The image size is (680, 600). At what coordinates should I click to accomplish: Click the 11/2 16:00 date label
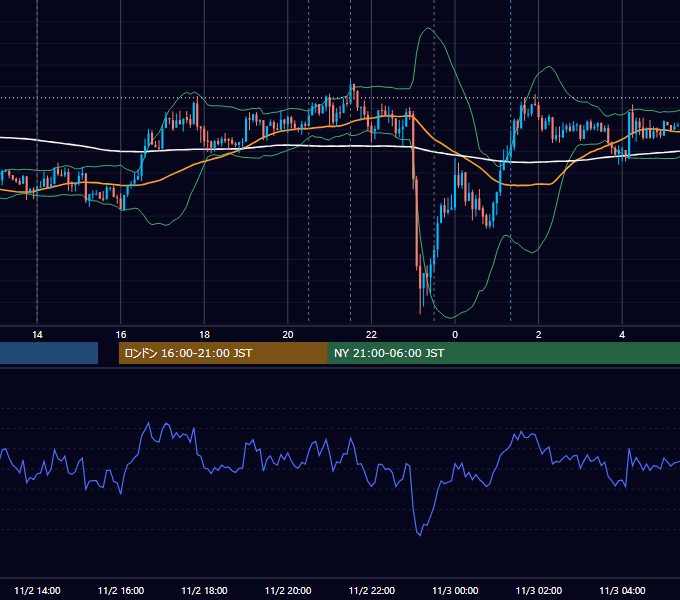121,590
